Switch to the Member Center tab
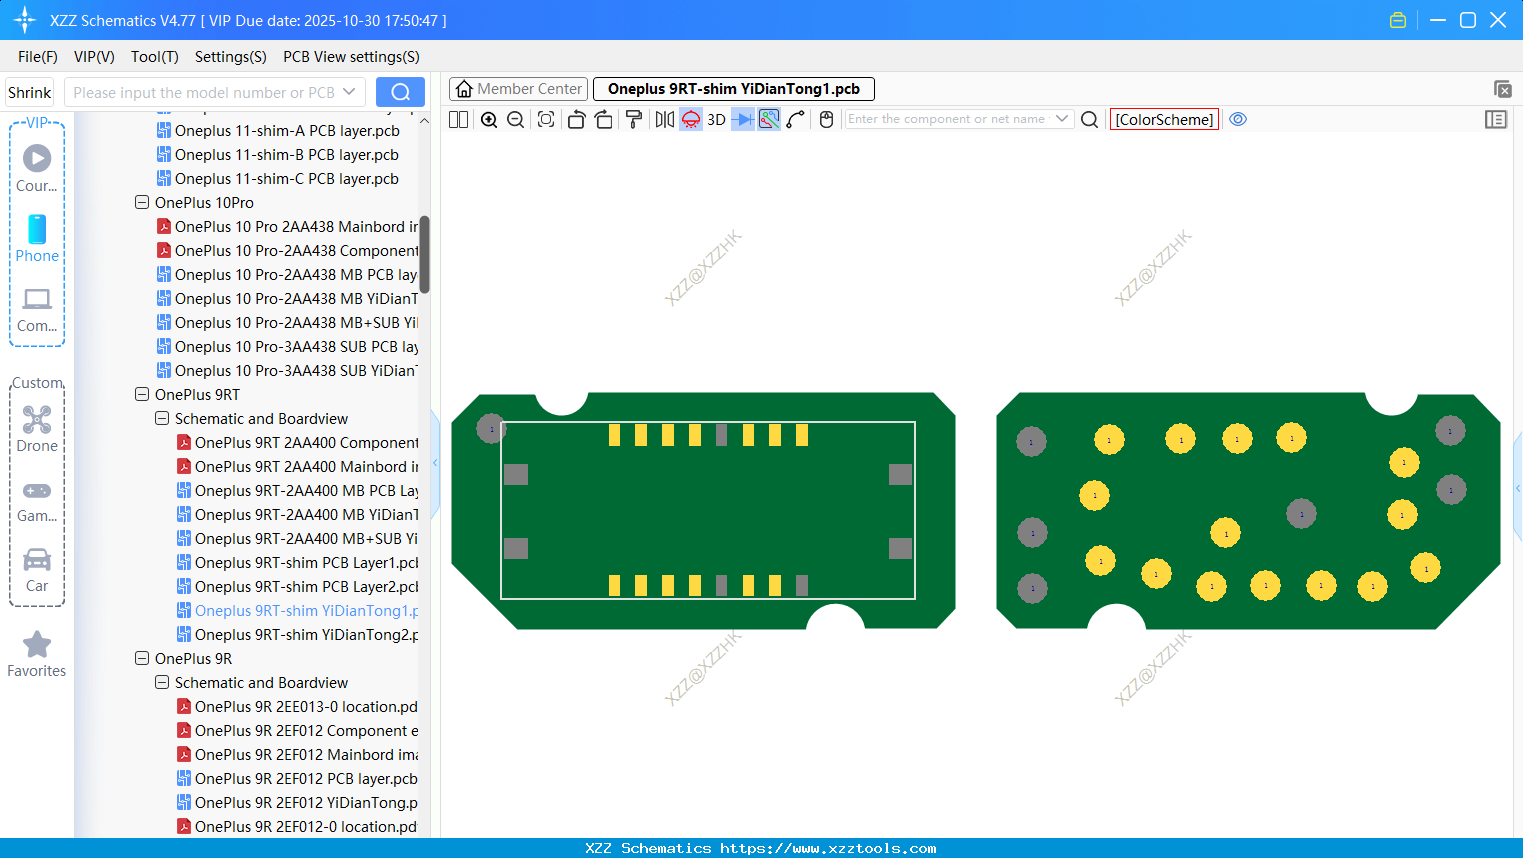This screenshot has height=858, width=1523. coord(519,89)
